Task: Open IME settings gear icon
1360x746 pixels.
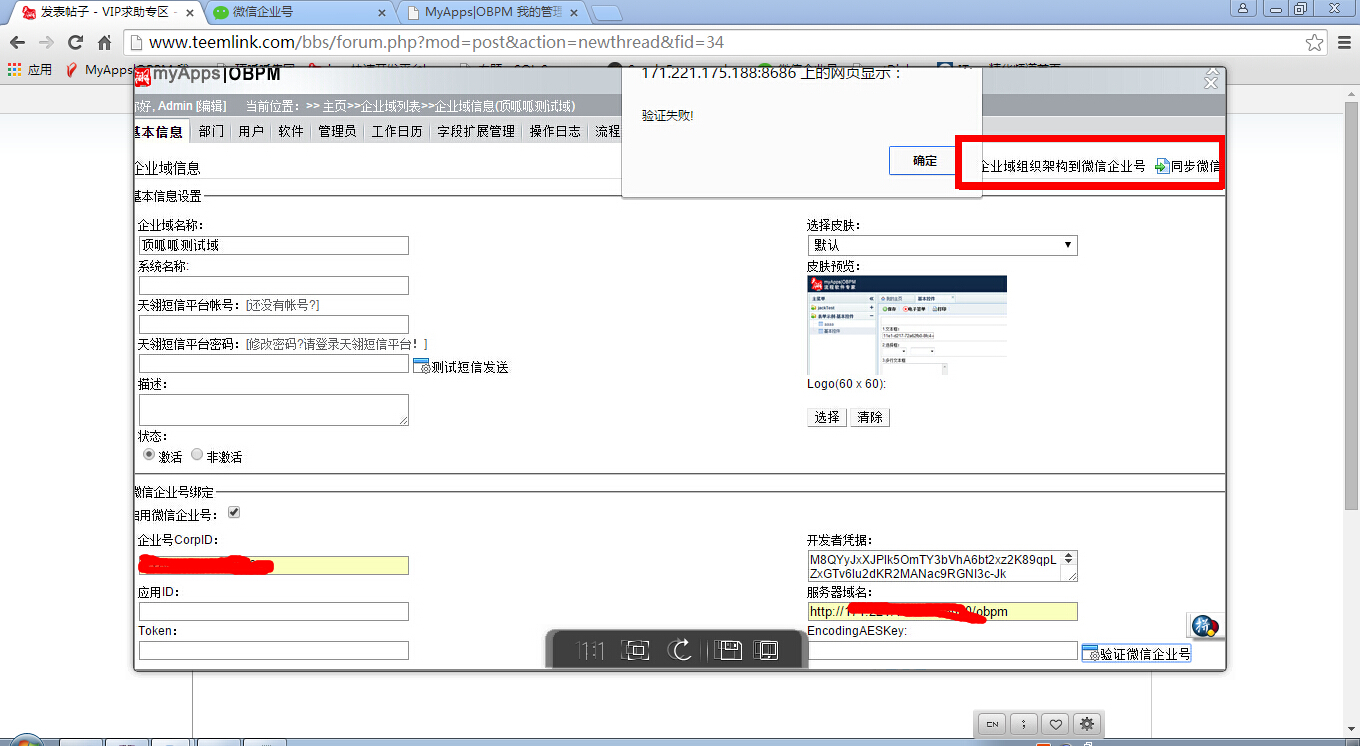Action: pyautogui.click(x=1087, y=723)
